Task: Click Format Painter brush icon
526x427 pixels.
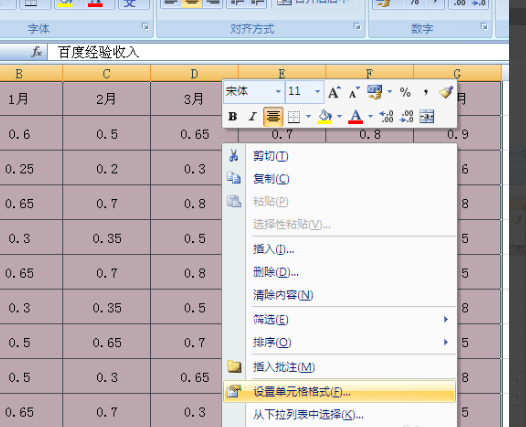Action: pos(446,92)
